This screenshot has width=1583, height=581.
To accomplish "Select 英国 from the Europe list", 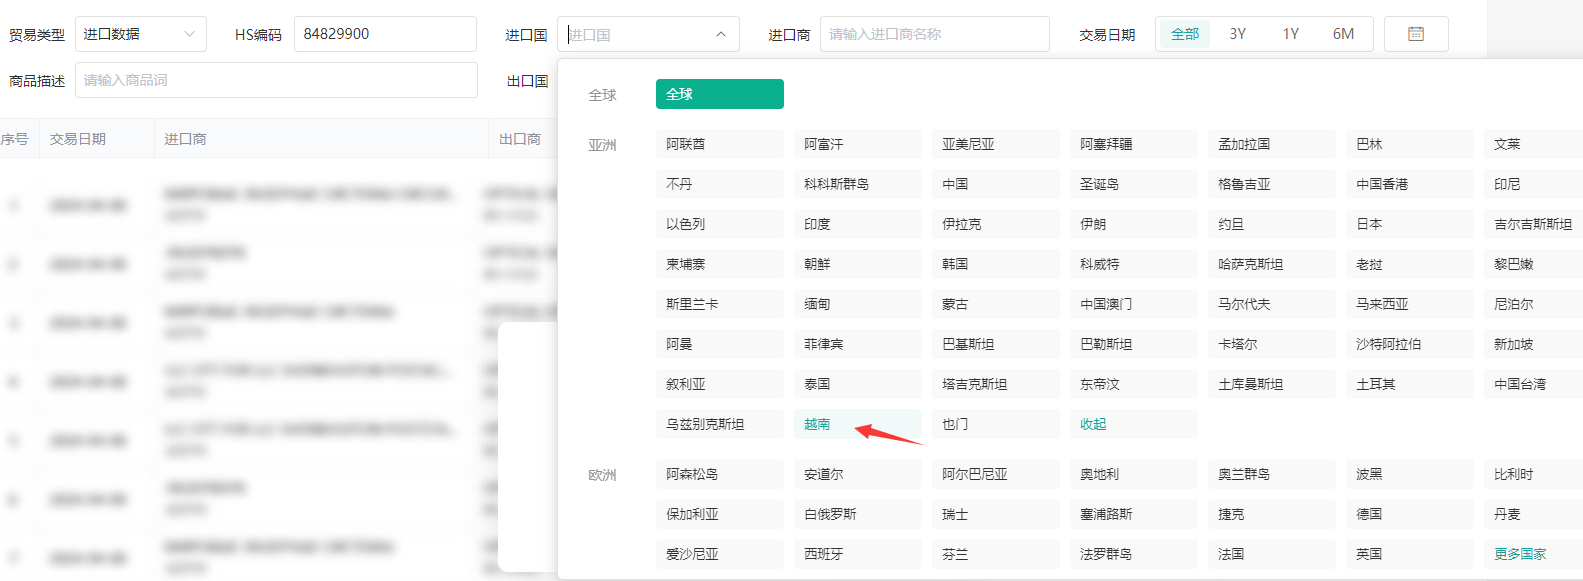I will (1369, 554).
